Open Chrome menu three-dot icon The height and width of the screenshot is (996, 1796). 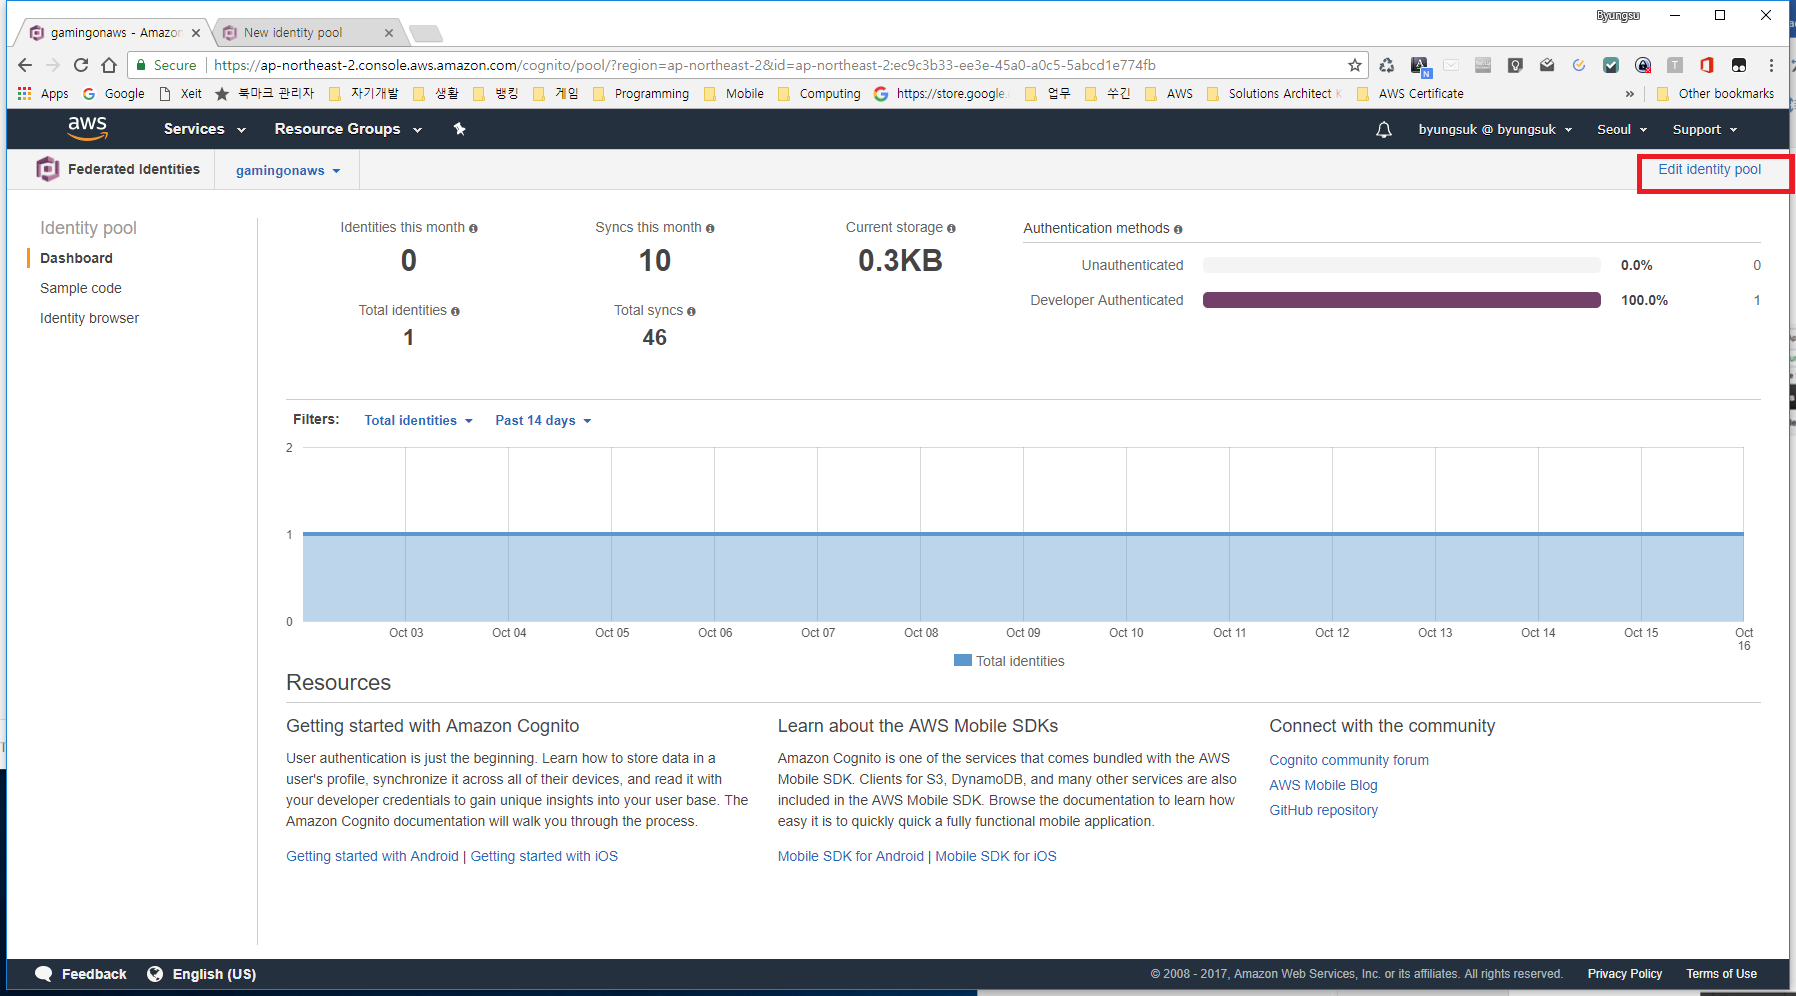(1771, 65)
